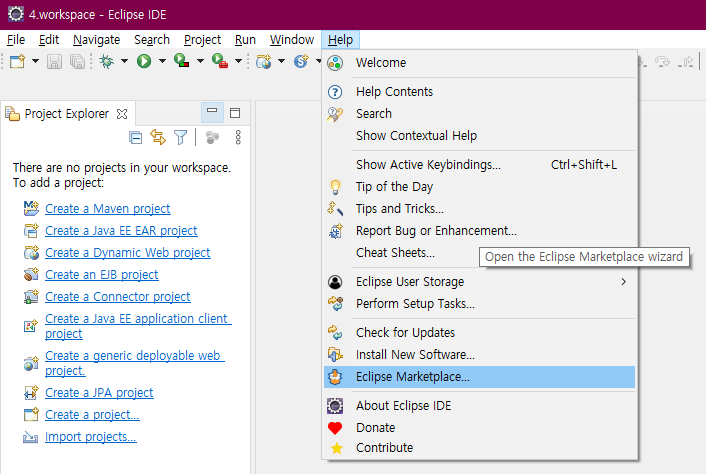The height and width of the screenshot is (474, 706).
Task: Select Show Contextual Help
Action: (479, 136)
